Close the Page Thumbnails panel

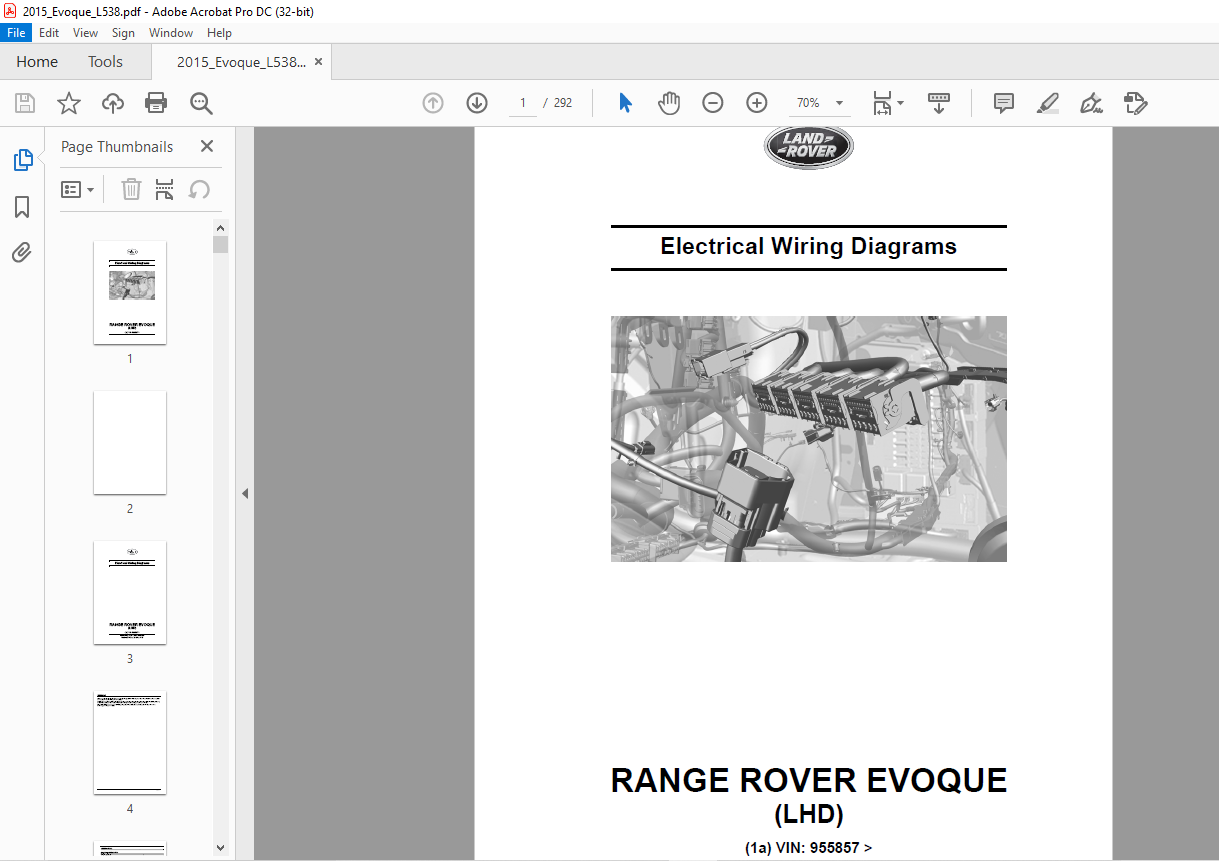point(207,146)
